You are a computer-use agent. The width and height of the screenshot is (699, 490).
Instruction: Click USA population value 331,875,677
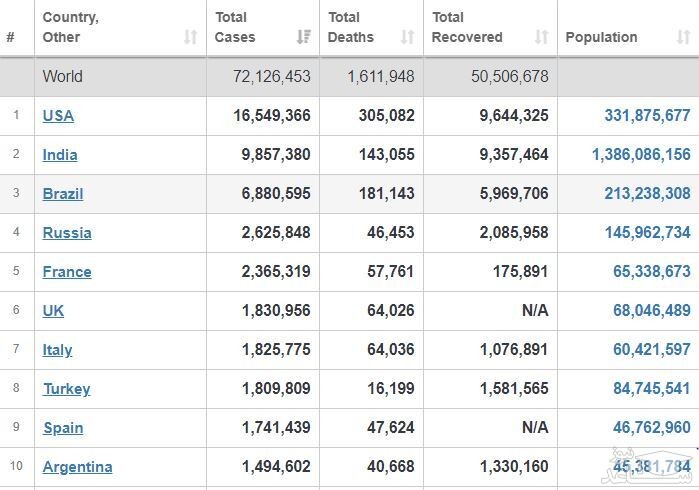[x=647, y=115]
